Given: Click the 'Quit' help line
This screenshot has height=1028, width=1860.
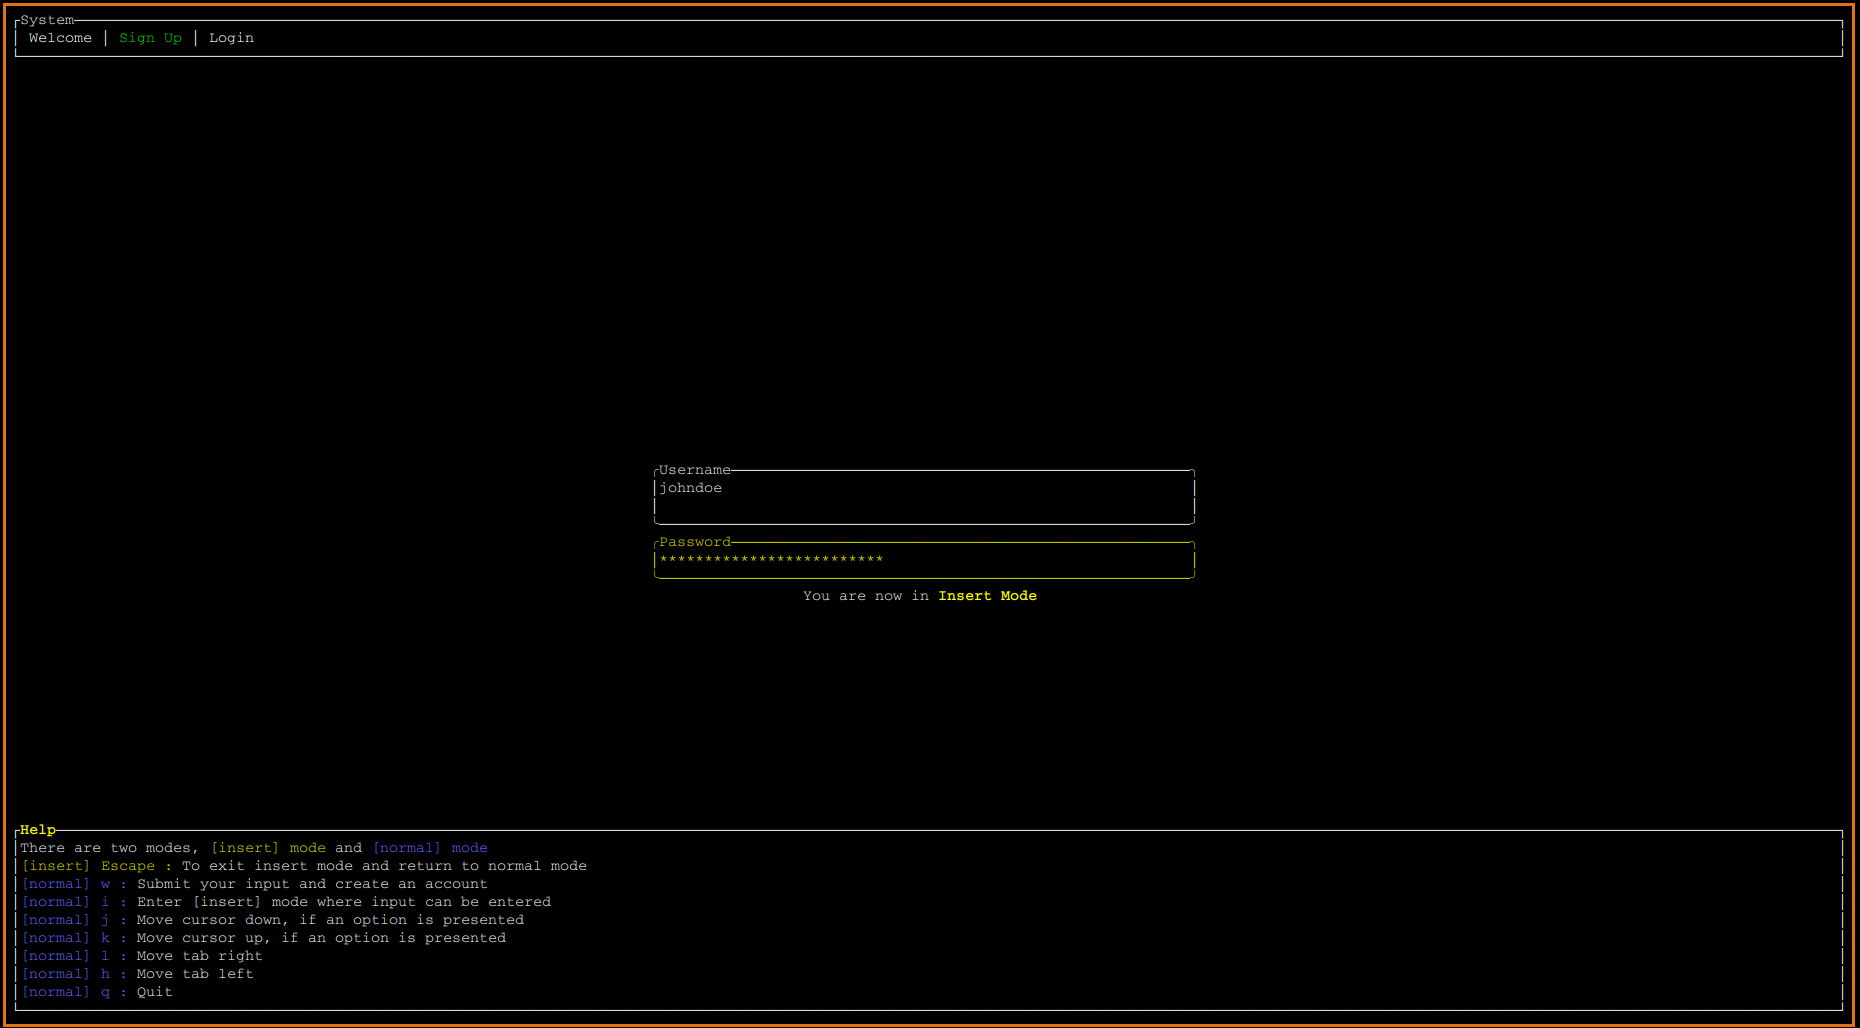Looking at the screenshot, I should [x=97, y=992].
